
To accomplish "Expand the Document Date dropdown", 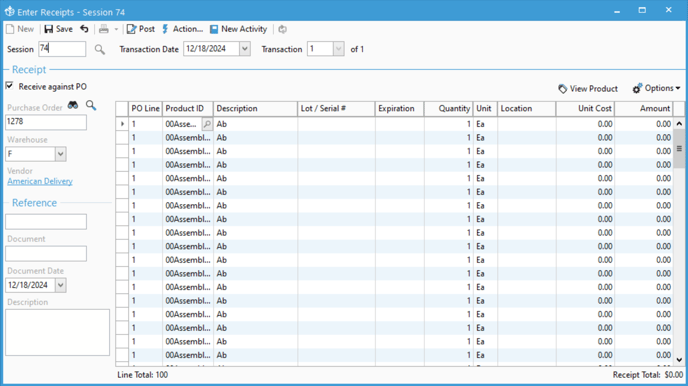I will (61, 285).
